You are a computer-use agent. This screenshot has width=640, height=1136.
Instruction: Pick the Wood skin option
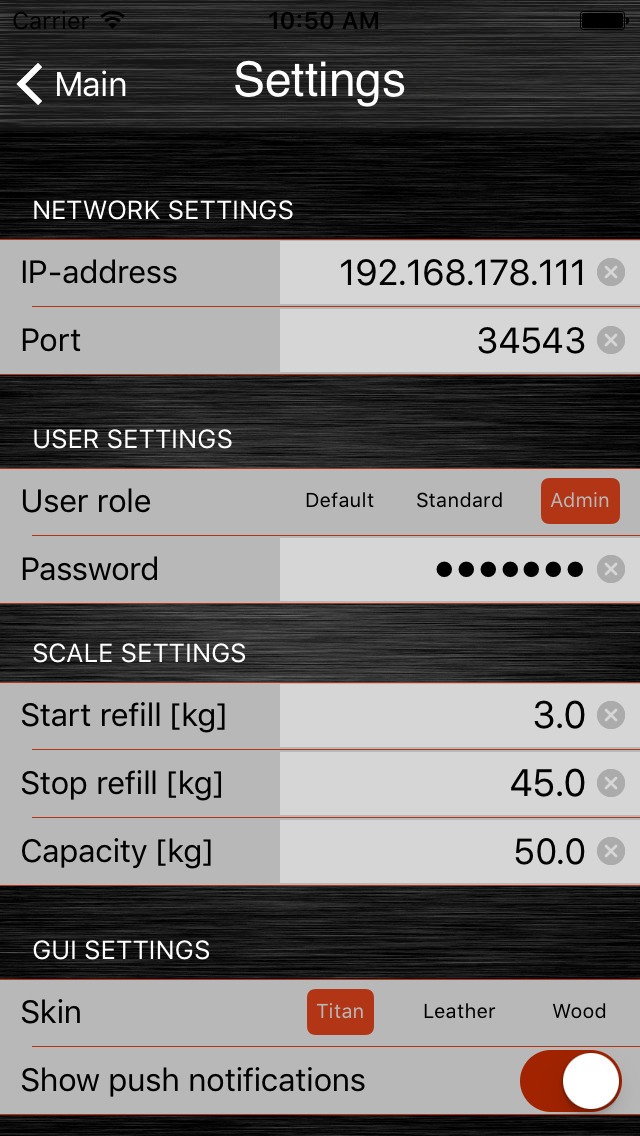click(579, 1012)
